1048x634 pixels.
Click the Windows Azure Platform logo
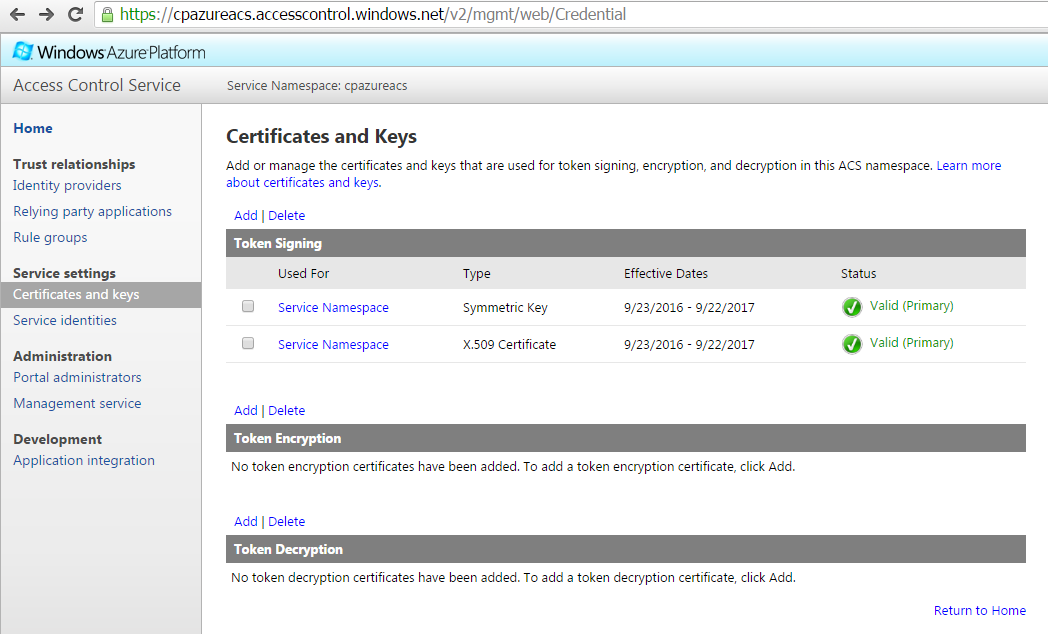pyautogui.click(x=109, y=52)
